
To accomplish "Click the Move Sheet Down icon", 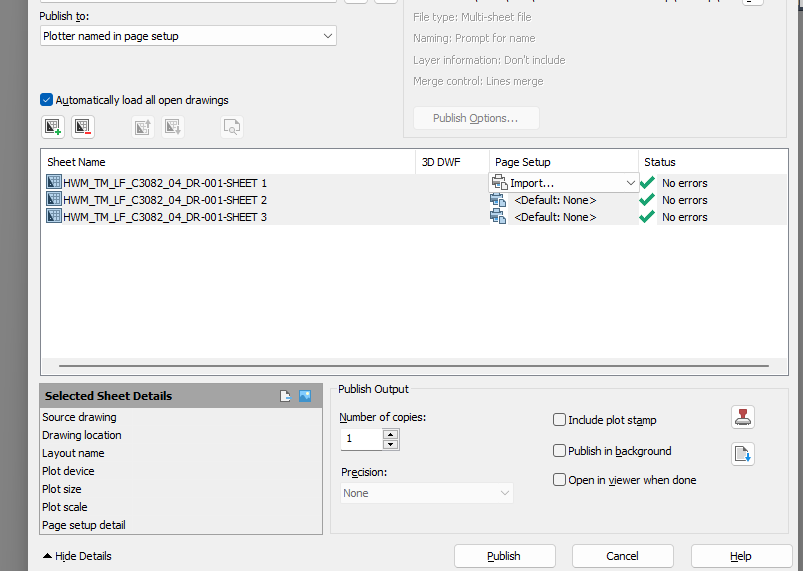I will pos(173,127).
